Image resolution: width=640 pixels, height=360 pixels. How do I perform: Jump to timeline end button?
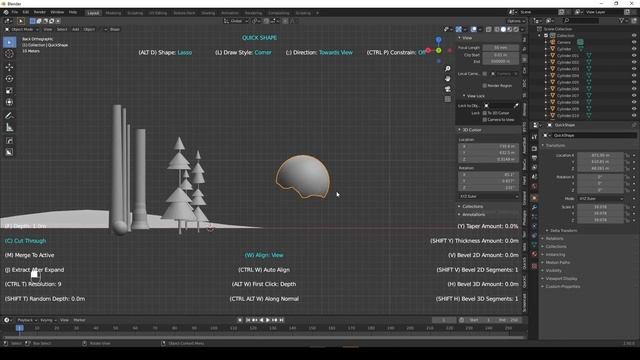click(281, 320)
